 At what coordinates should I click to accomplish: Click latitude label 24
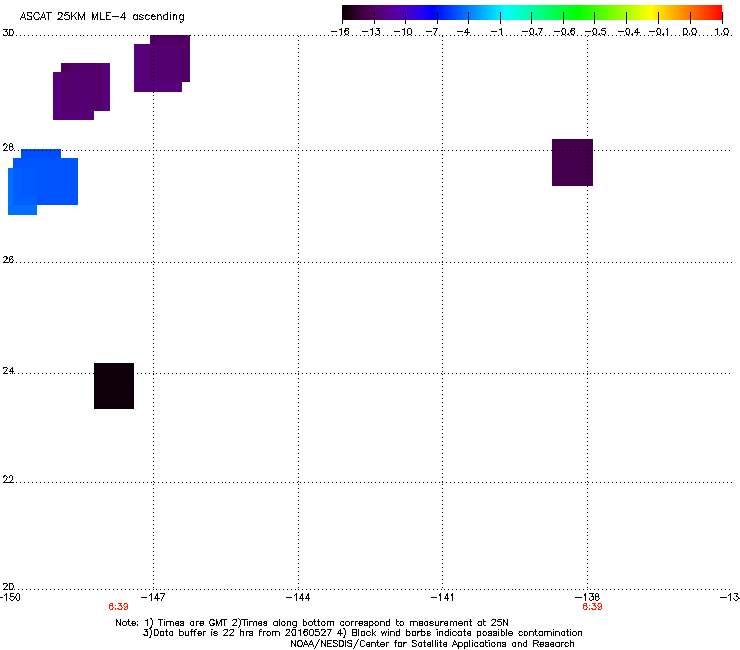pyautogui.click(x=8, y=371)
